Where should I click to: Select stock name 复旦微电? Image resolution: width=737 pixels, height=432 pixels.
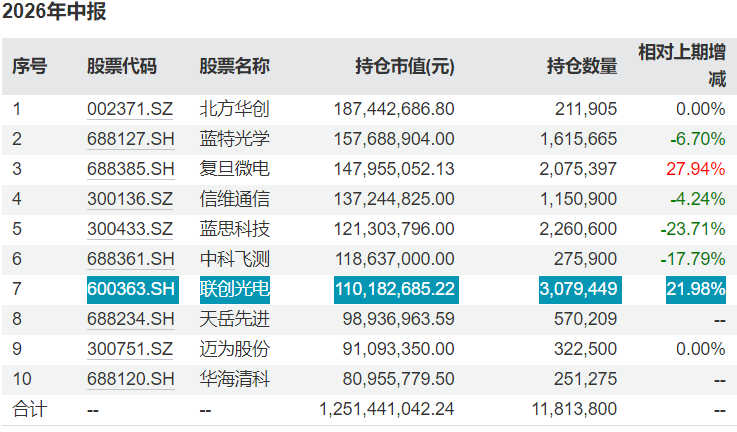click(x=235, y=169)
